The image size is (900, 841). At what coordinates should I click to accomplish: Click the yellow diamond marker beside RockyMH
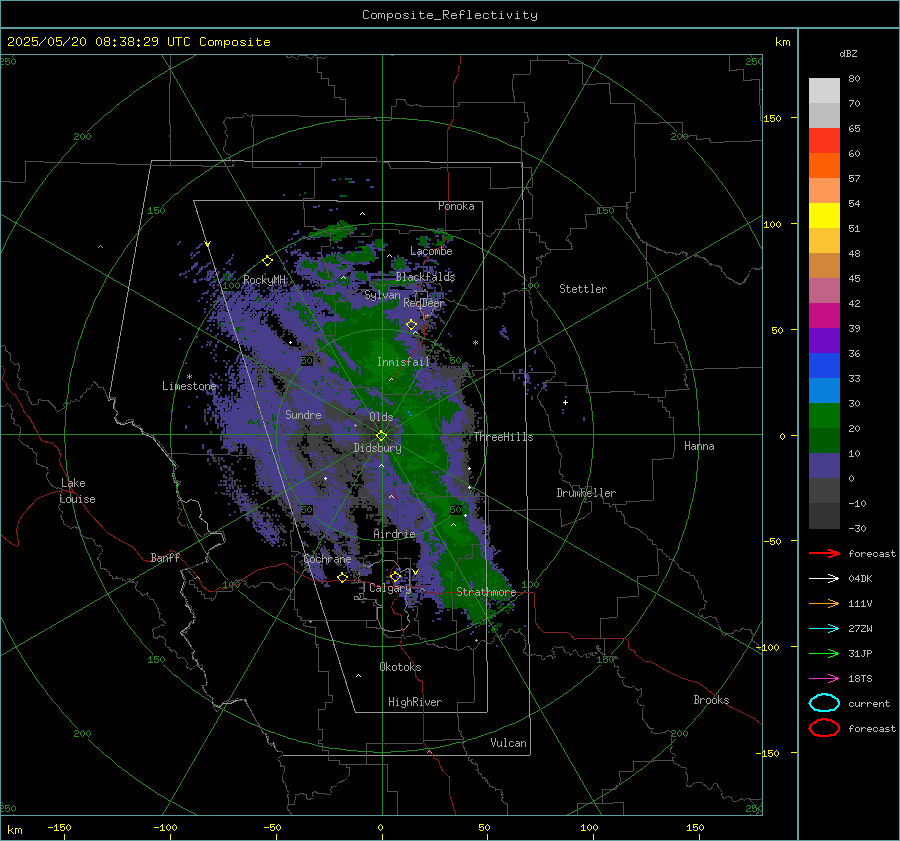pyautogui.click(x=267, y=261)
